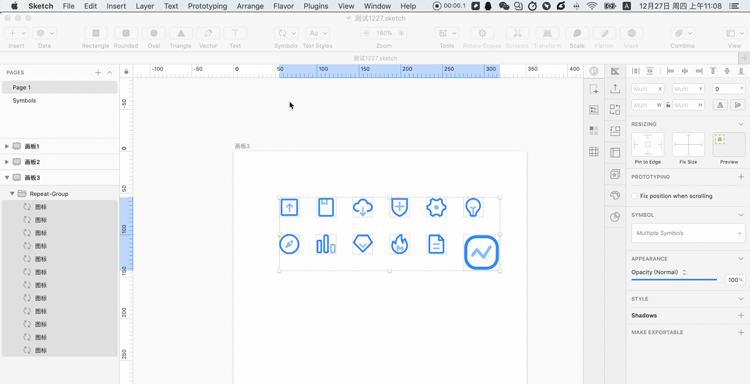The image size is (750, 384).
Task: Click distribute horizontally icon in inspector
Action: [x=636, y=71]
